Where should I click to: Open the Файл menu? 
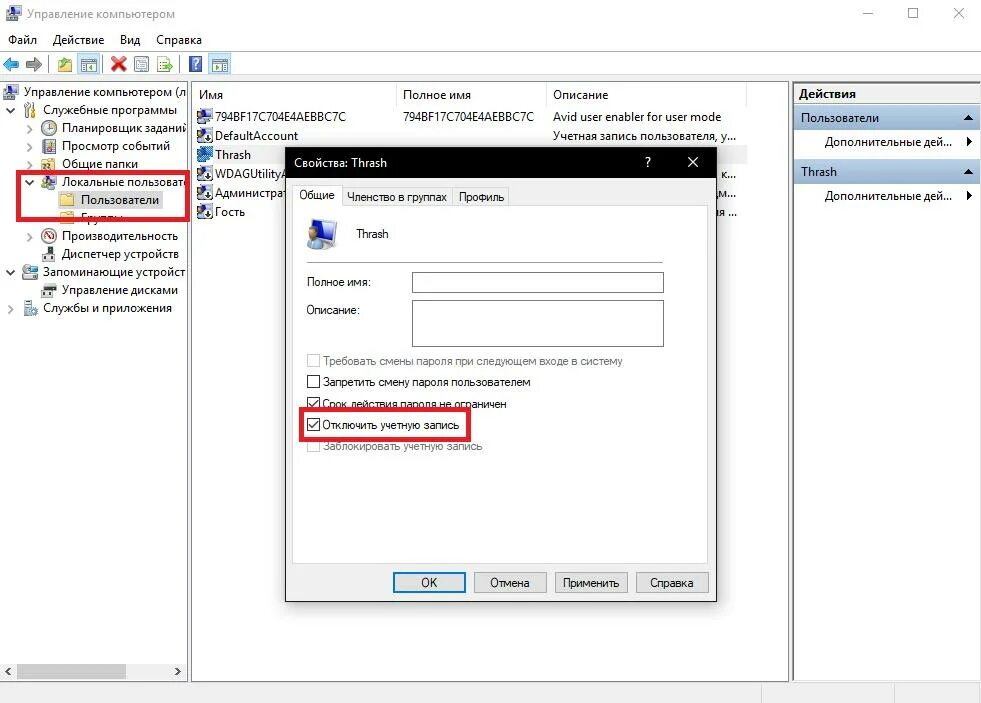point(23,40)
